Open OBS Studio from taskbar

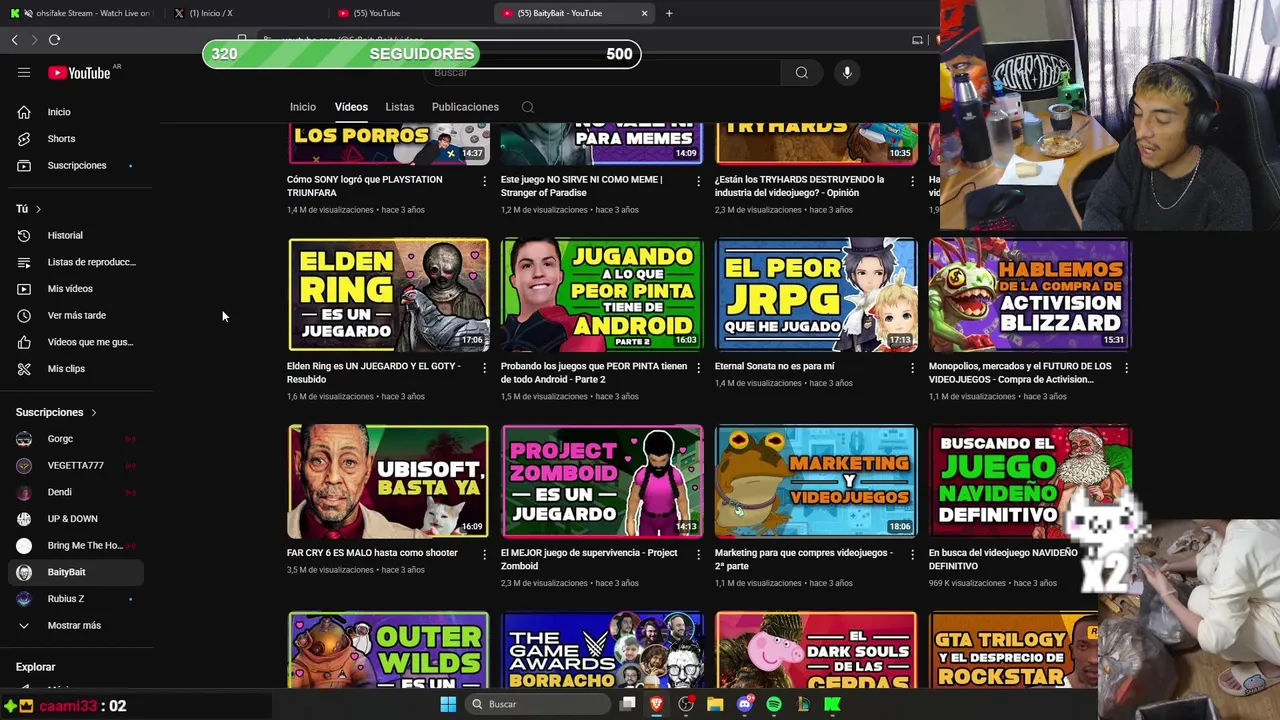[686, 704]
